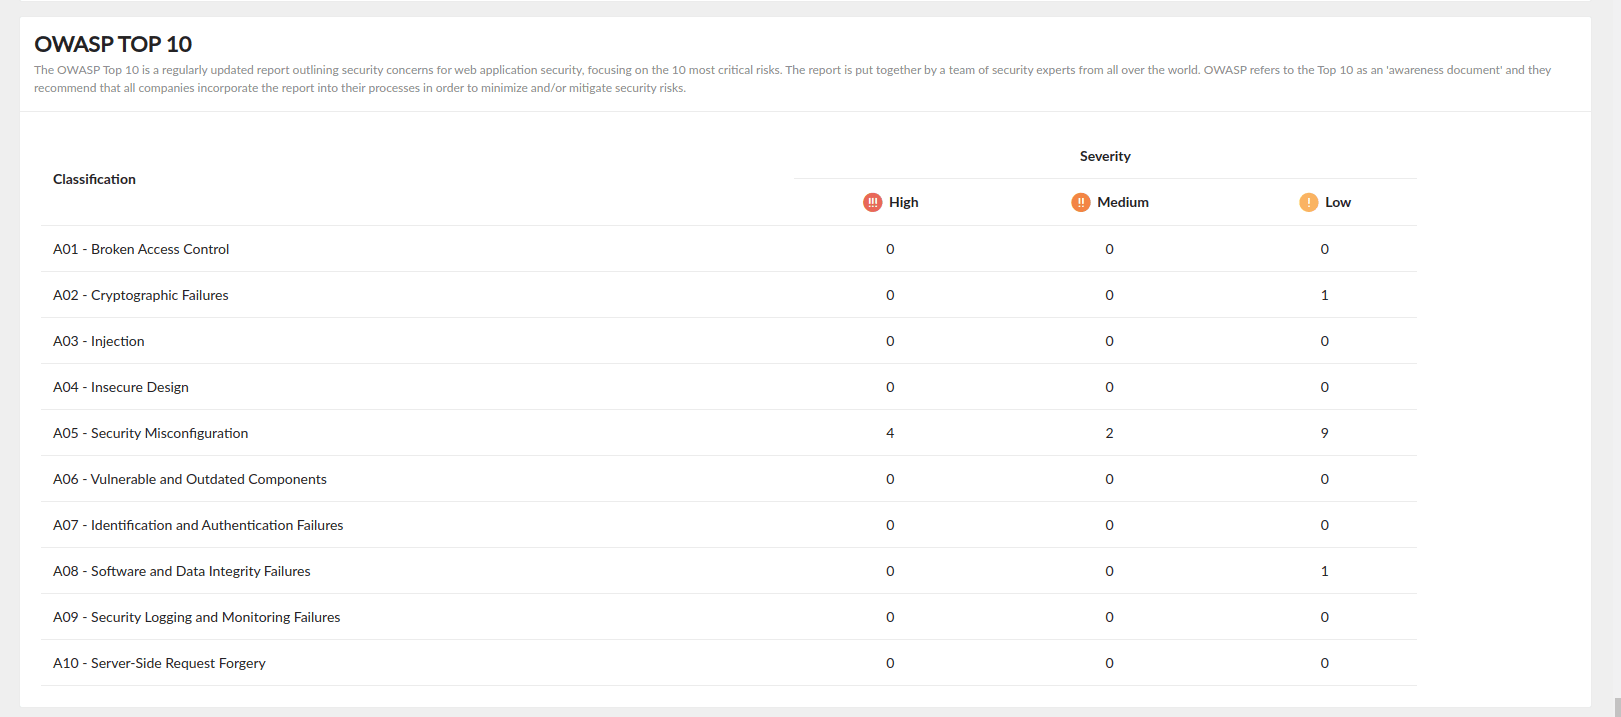The image size is (1621, 717).
Task: Click the red High severity icon
Action: pyautogui.click(x=872, y=202)
